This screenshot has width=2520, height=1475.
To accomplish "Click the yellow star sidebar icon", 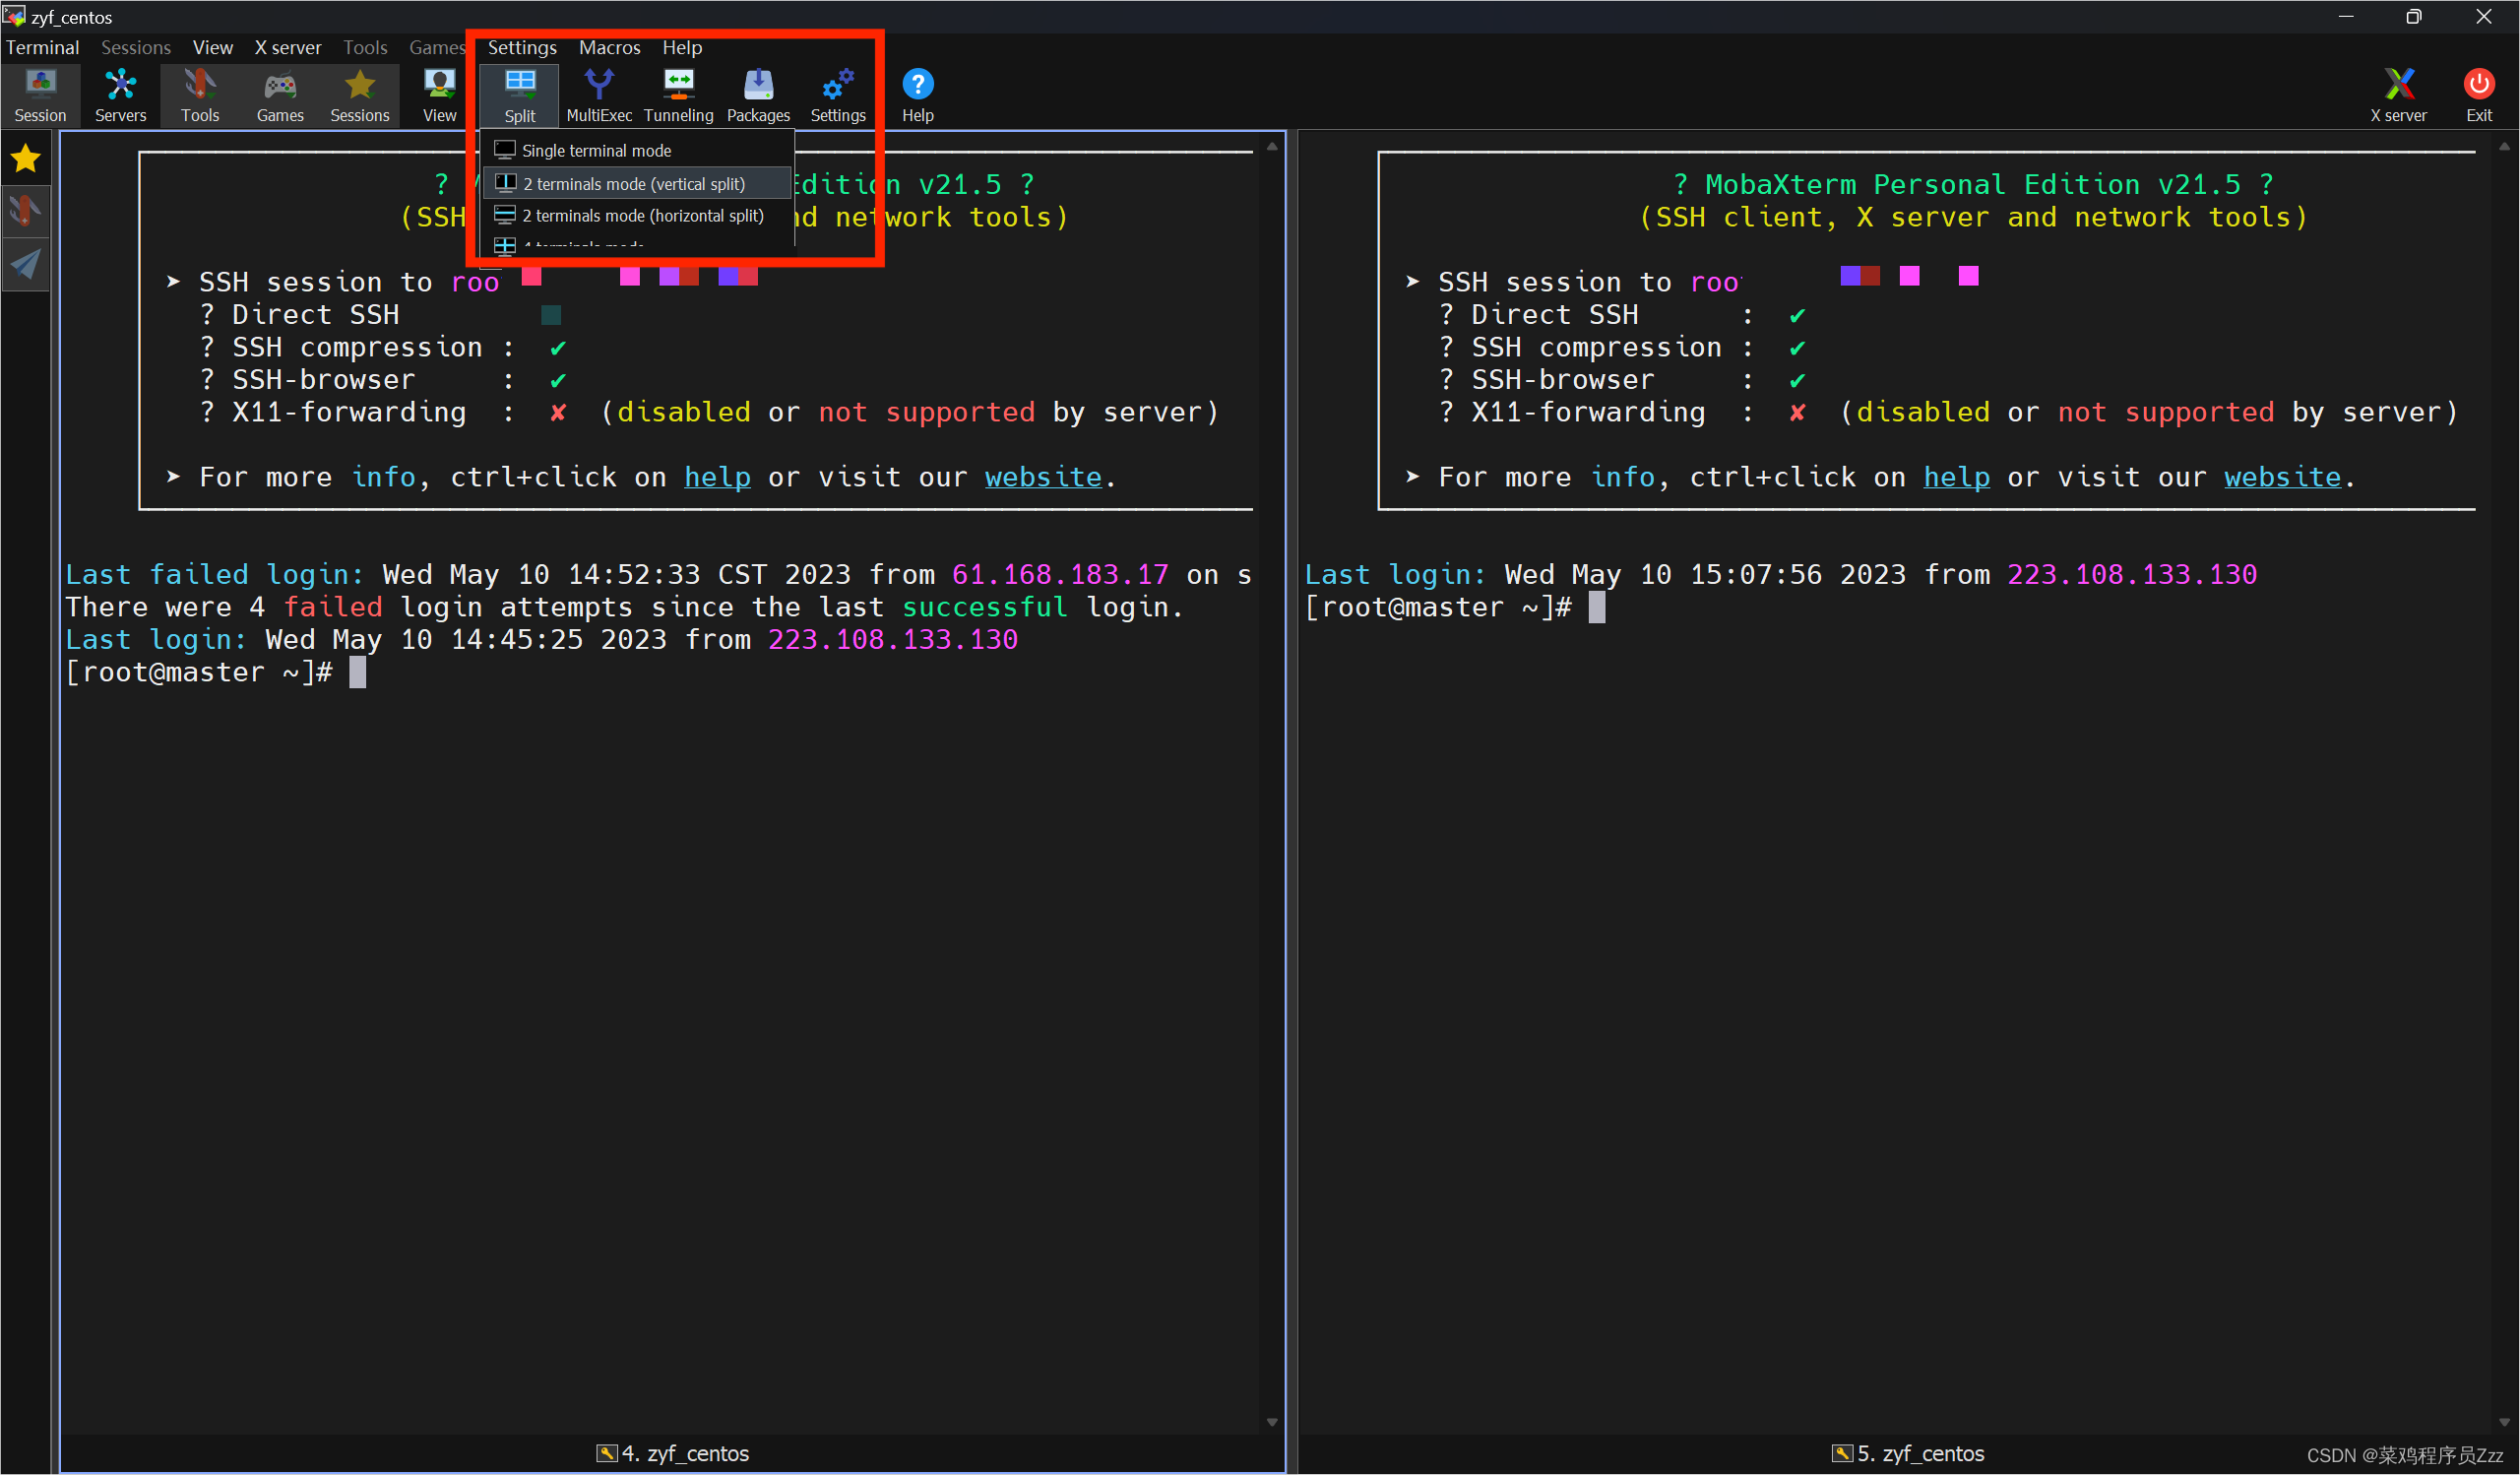I will point(26,158).
